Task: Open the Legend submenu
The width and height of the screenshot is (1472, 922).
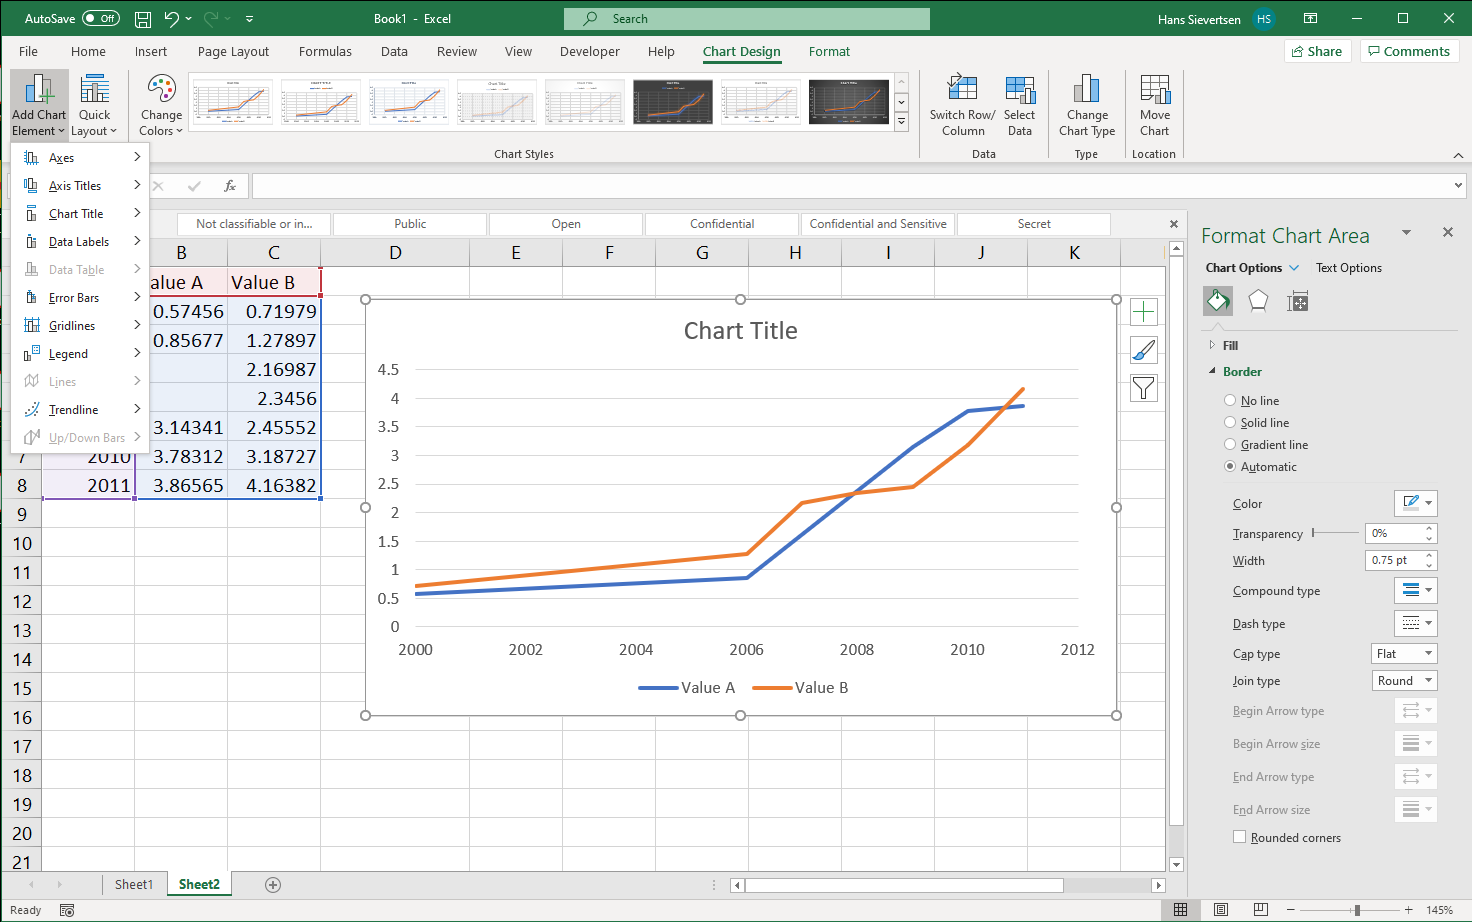Action: [80, 353]
